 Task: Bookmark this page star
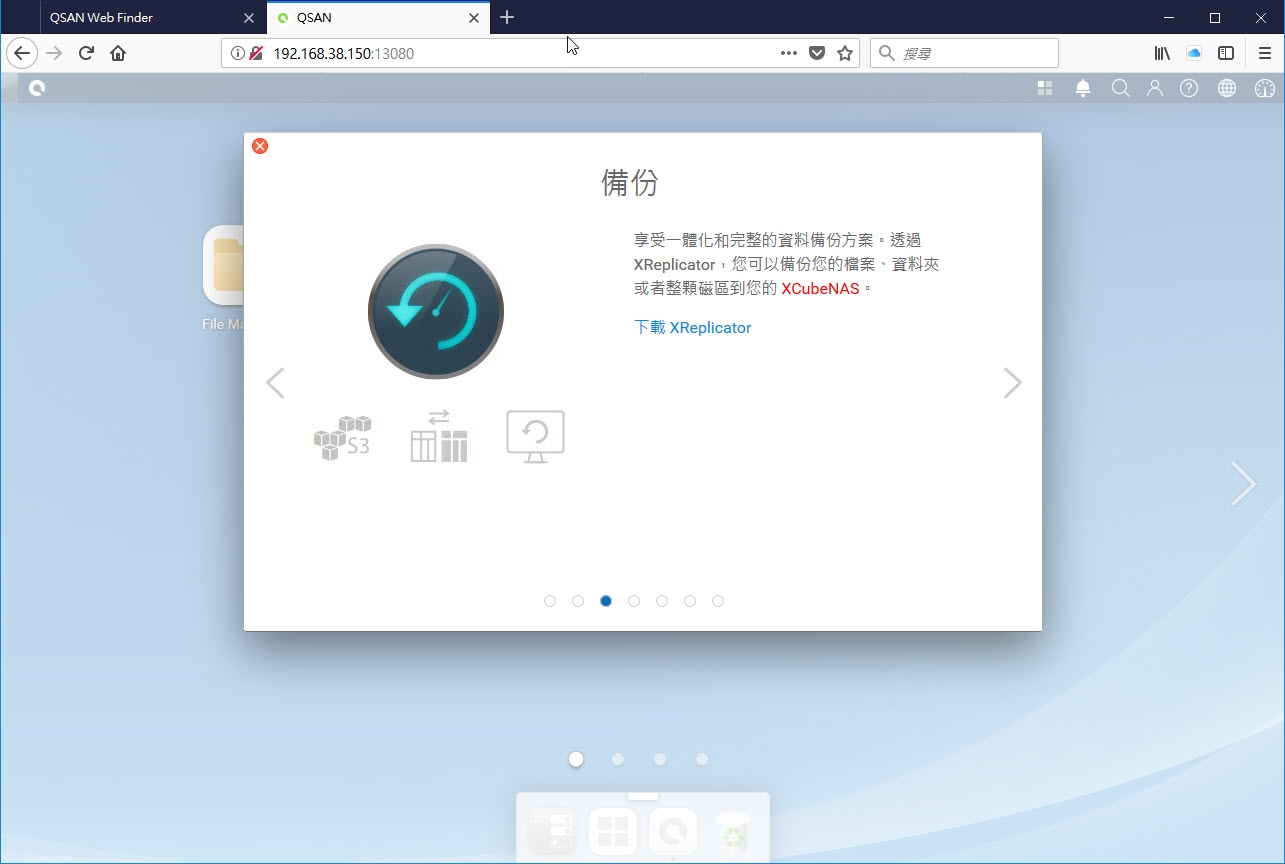pos(845,53)
